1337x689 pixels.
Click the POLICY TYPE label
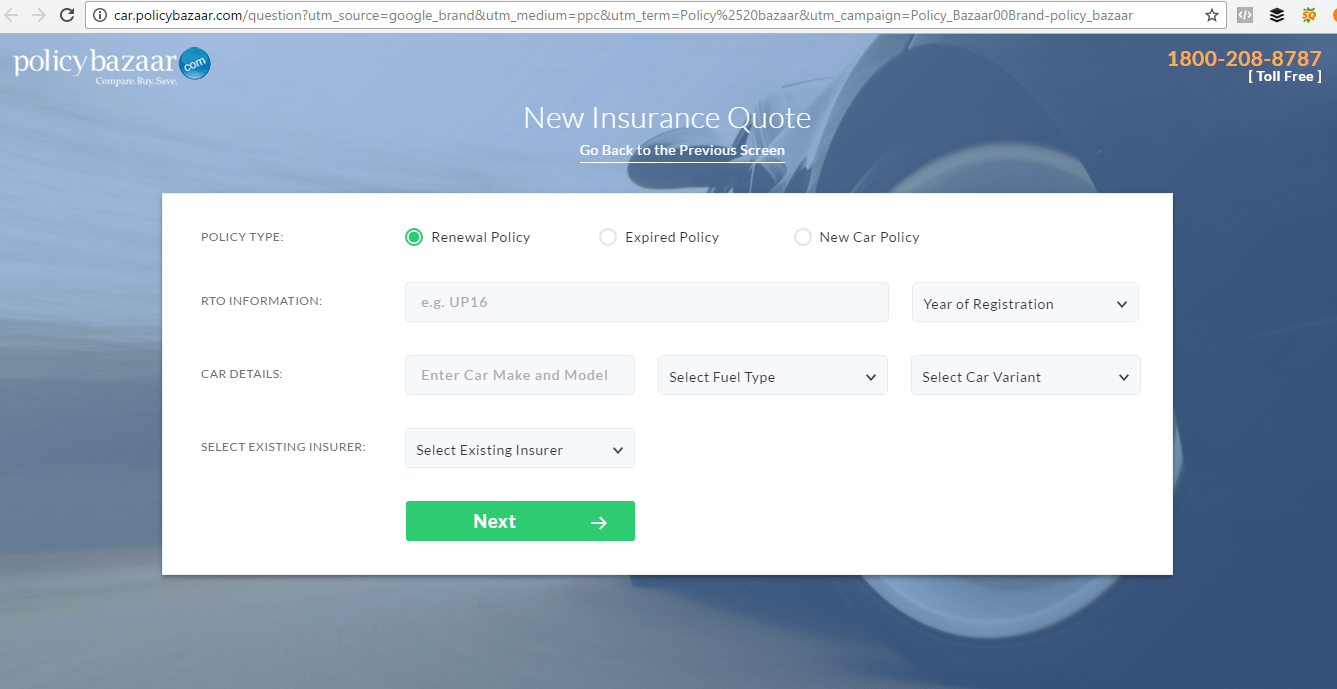pos(242,237)
